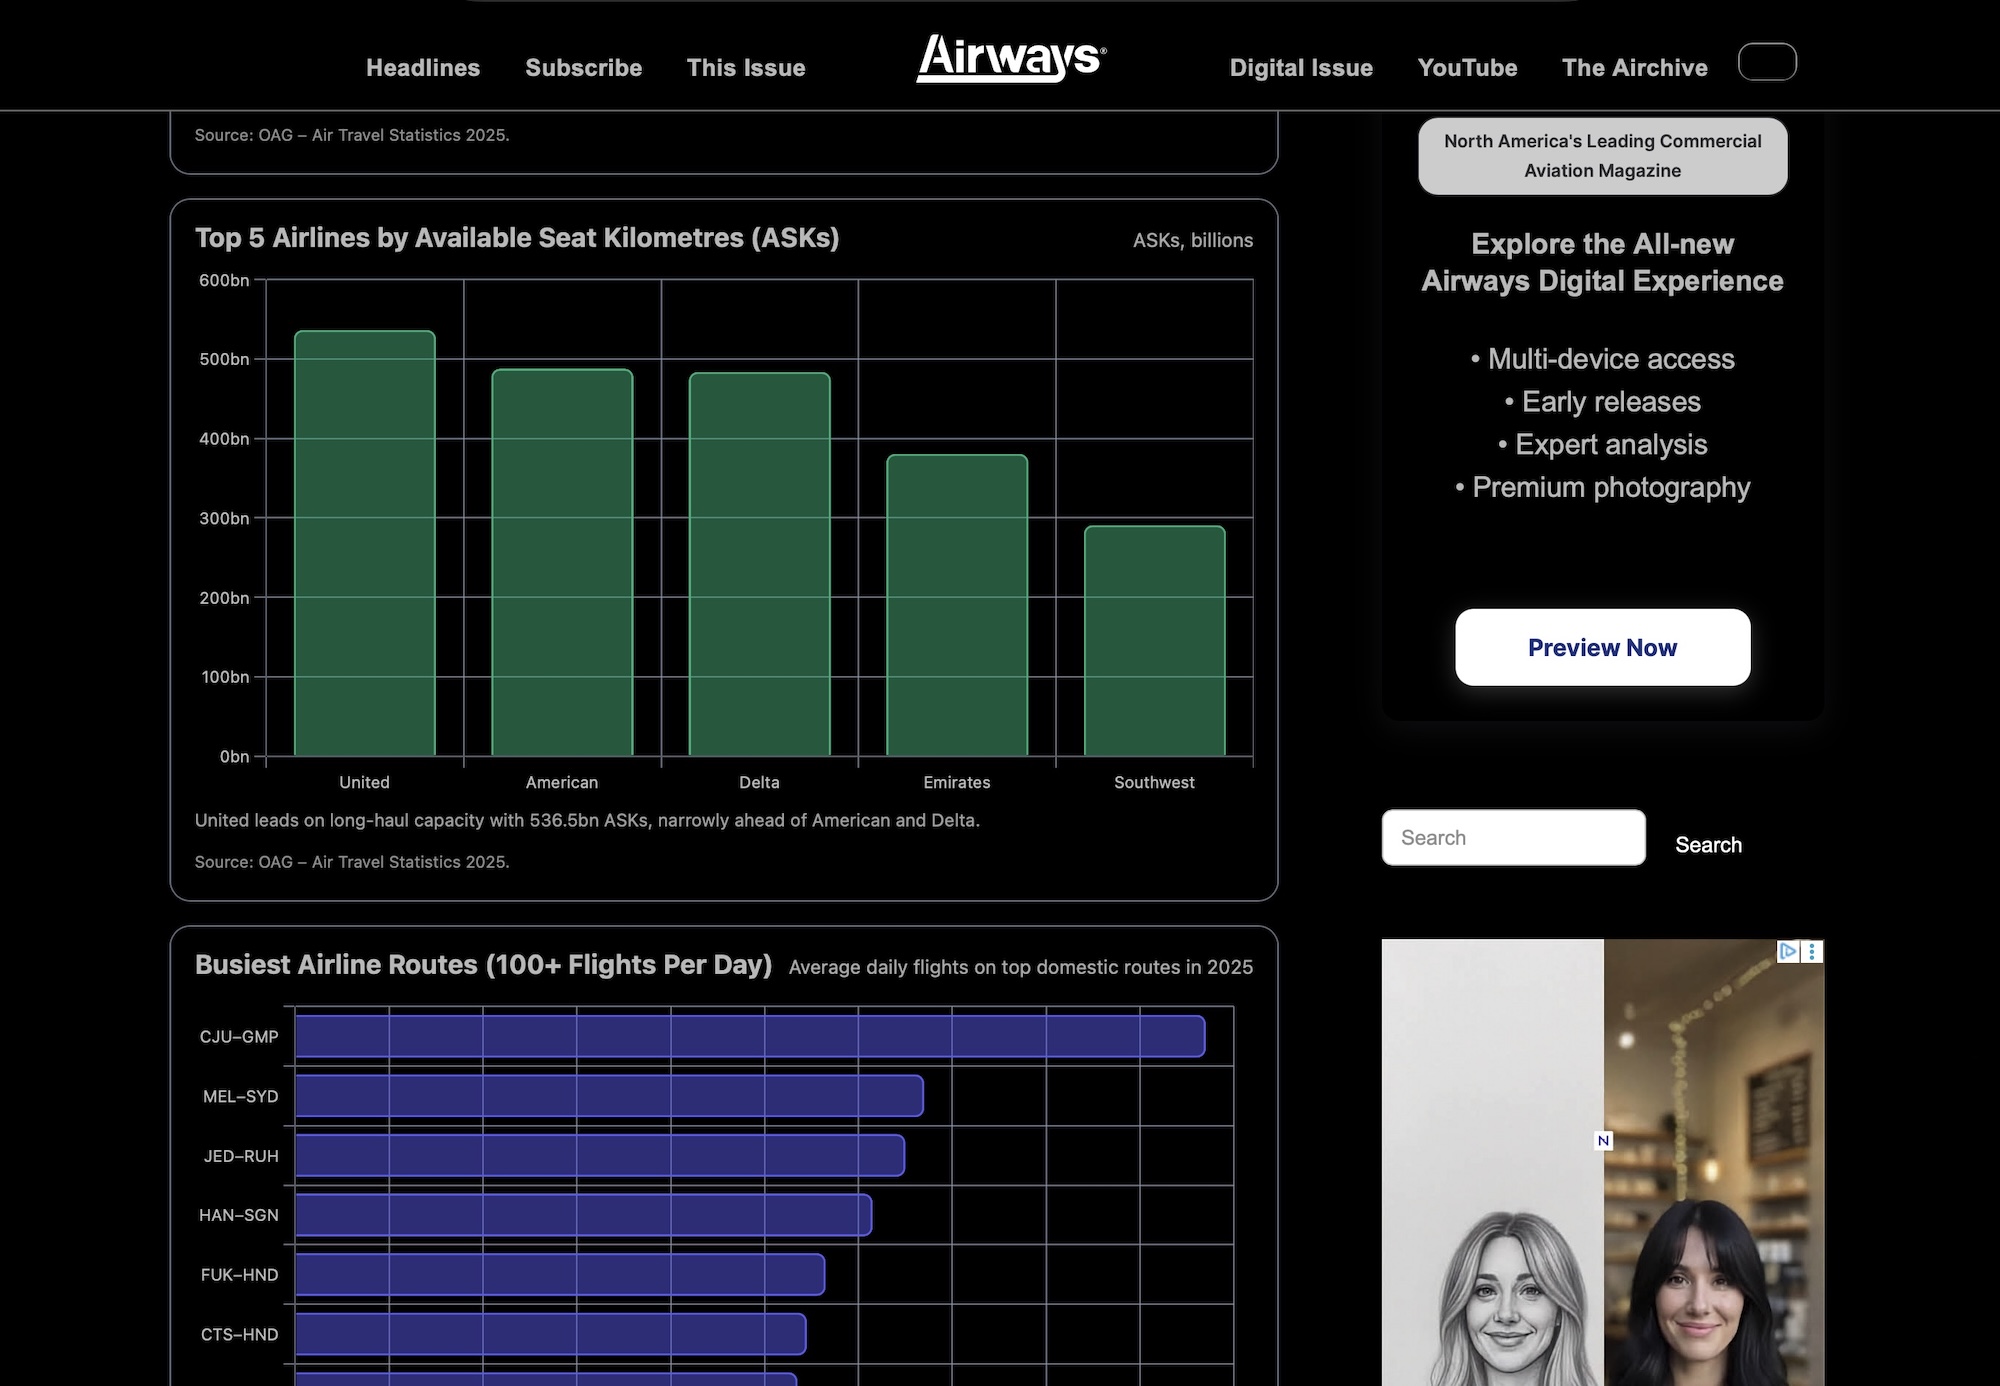
Task: Click the CJU–GMP route bar
Action: pyautogui.click(x=750, y=1036)
